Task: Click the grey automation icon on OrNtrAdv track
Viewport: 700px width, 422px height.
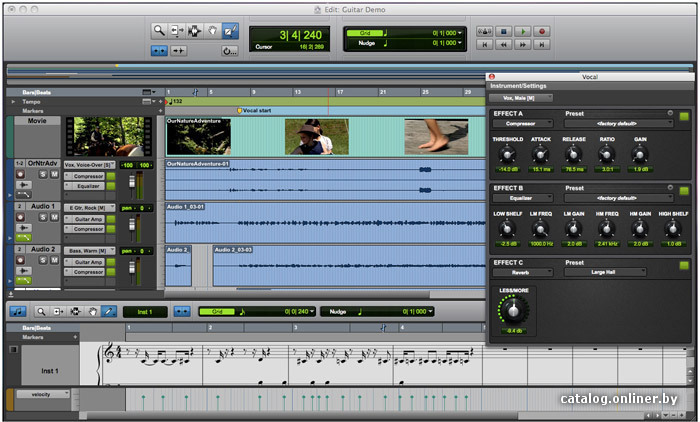Action: click(23, 194)
